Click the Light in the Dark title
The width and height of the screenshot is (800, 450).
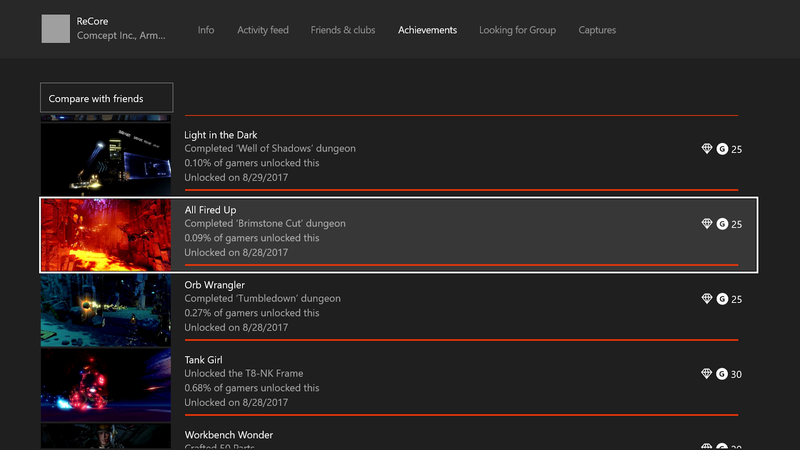pos(220,135)
